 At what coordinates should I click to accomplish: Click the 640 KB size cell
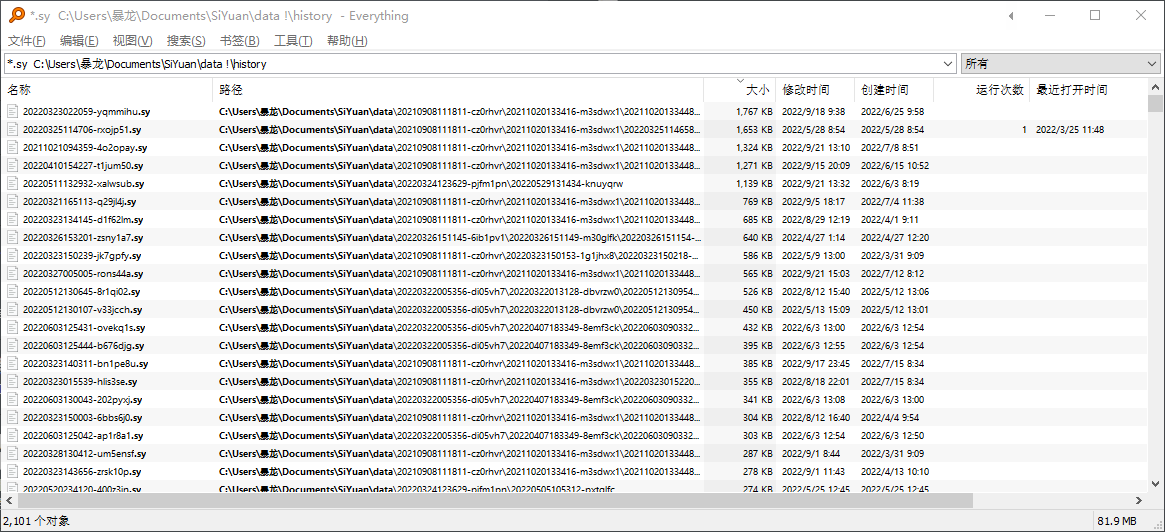(758, 238)
